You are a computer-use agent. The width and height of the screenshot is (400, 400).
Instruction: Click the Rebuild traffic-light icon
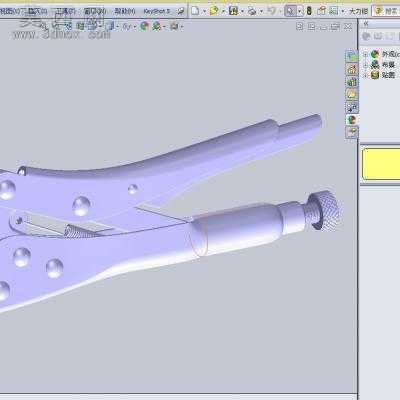(309, 11)
